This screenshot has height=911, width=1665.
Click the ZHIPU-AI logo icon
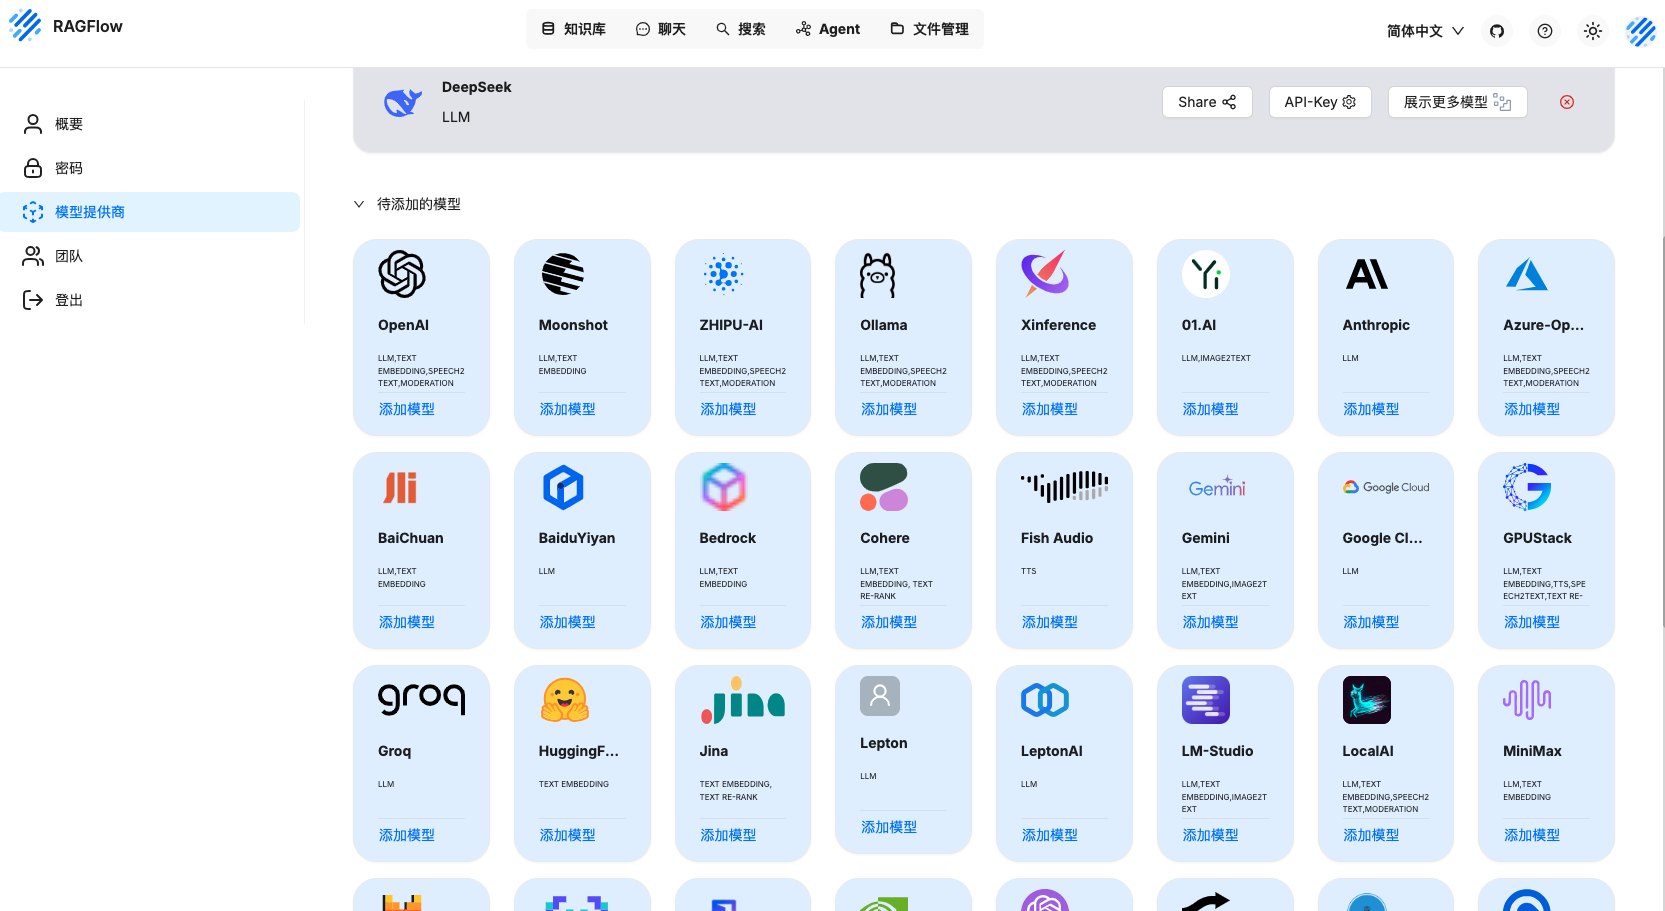(723, 274)
